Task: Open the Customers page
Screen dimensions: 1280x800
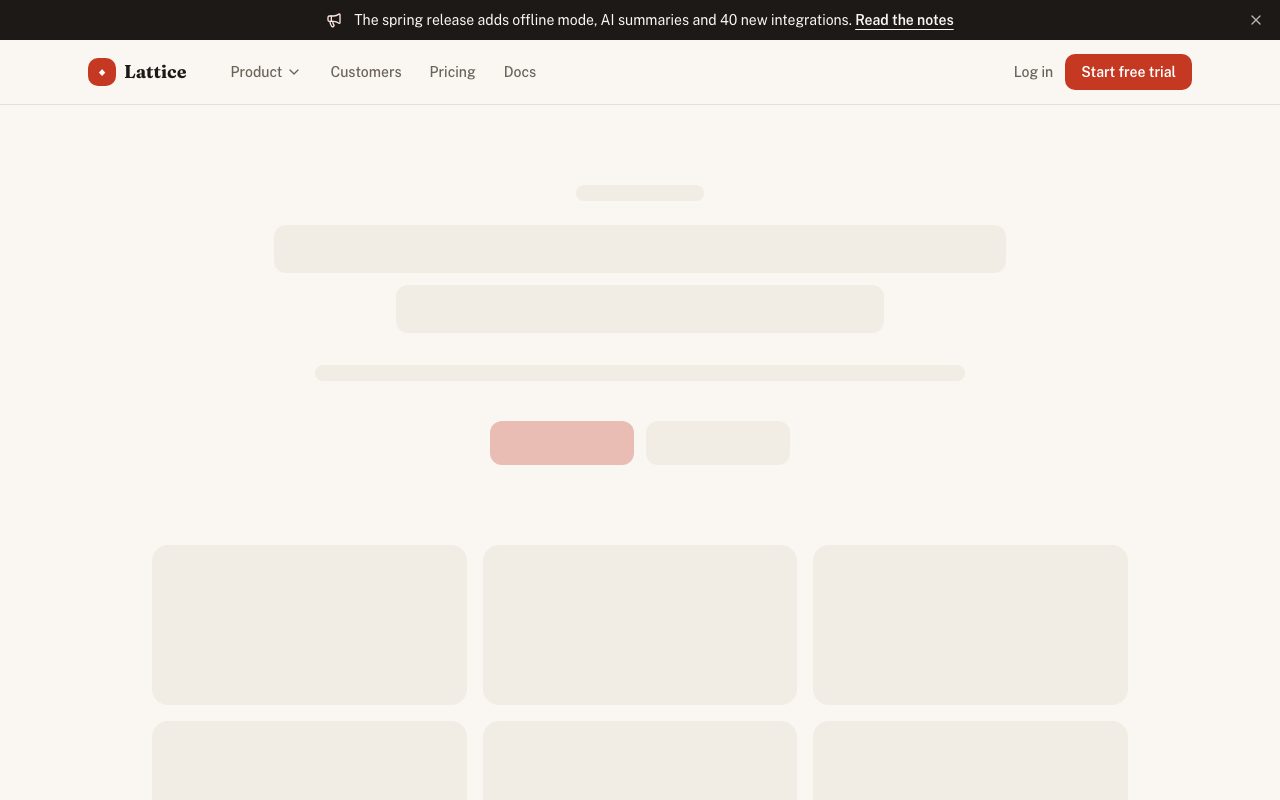Action: (x=366, y=72)
